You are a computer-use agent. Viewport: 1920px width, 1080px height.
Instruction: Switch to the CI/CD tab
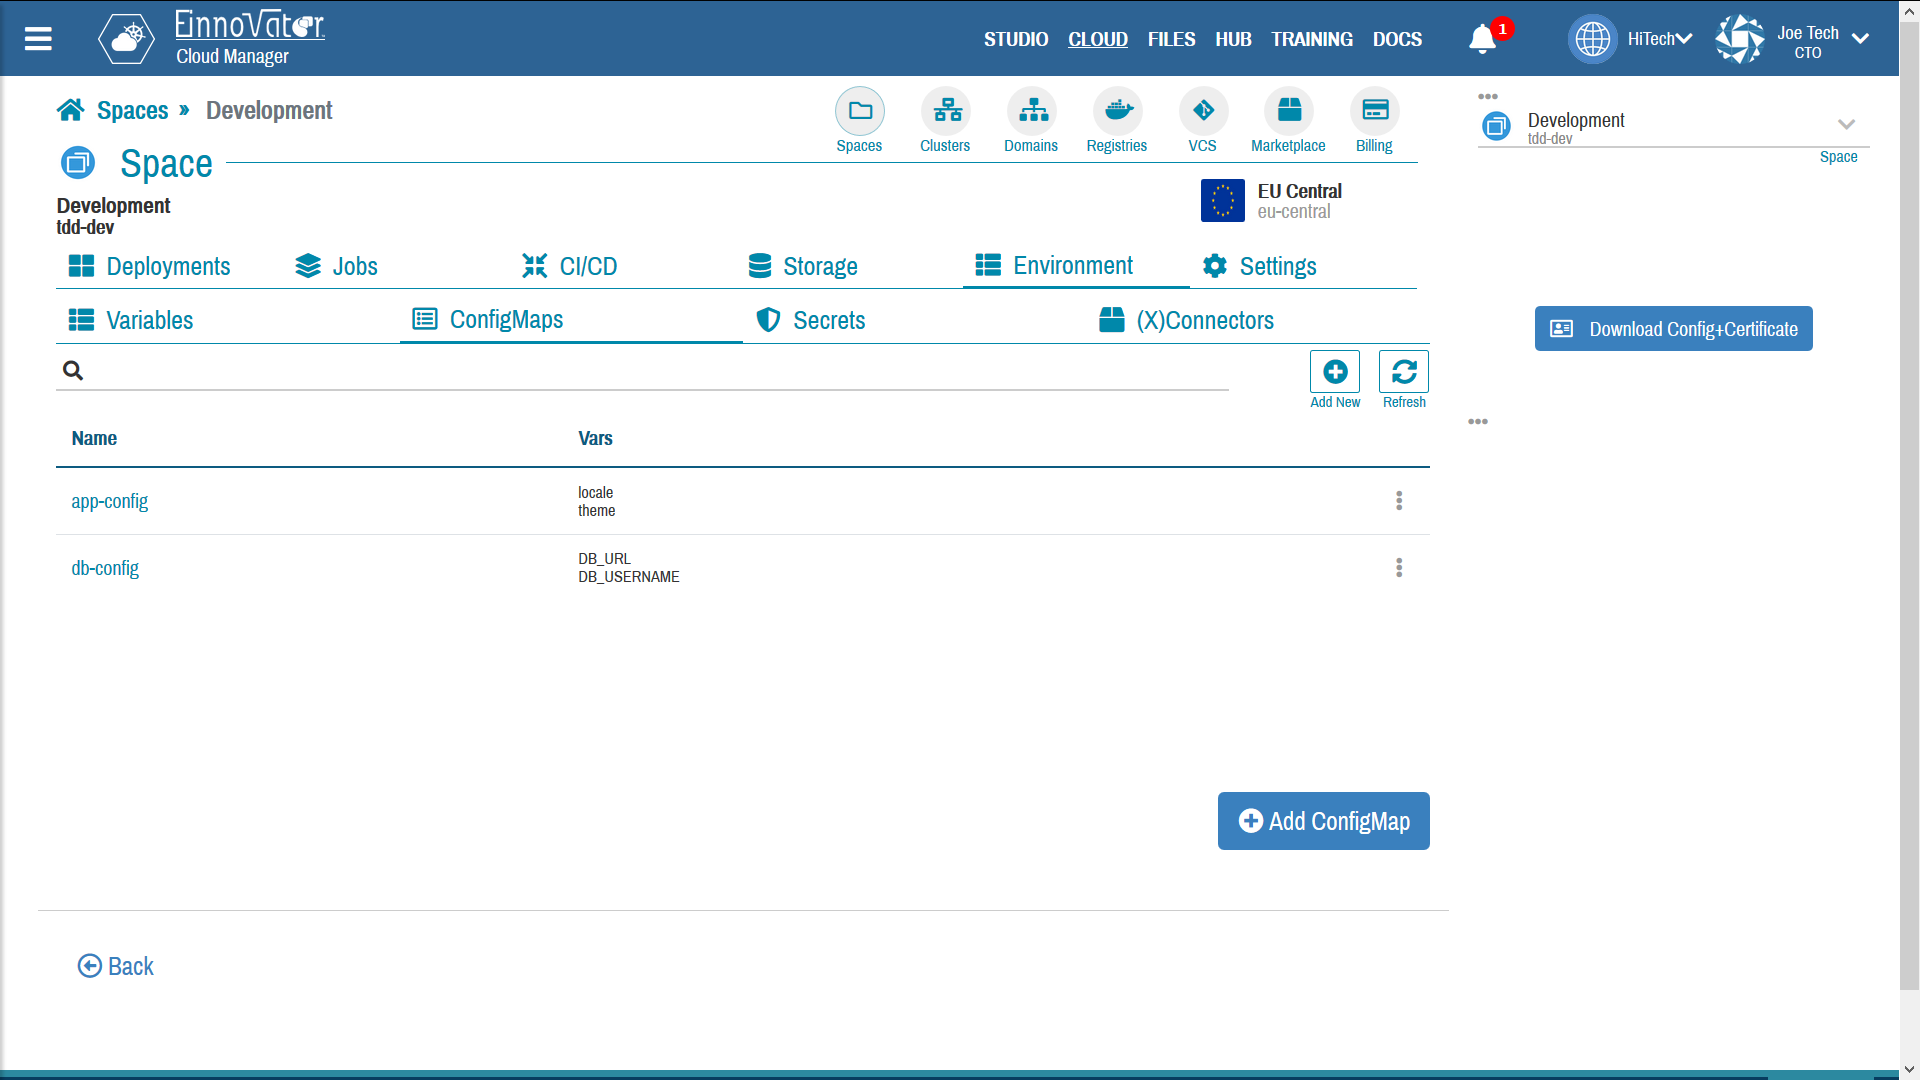[x=569, y=266]
